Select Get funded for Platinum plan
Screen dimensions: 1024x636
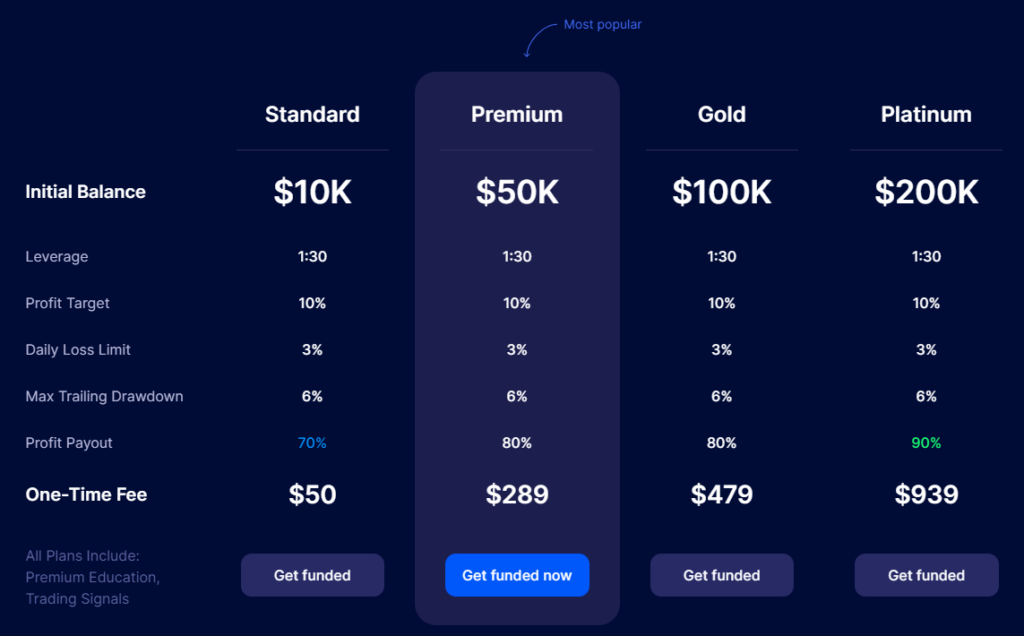click(x=926, y=575)
